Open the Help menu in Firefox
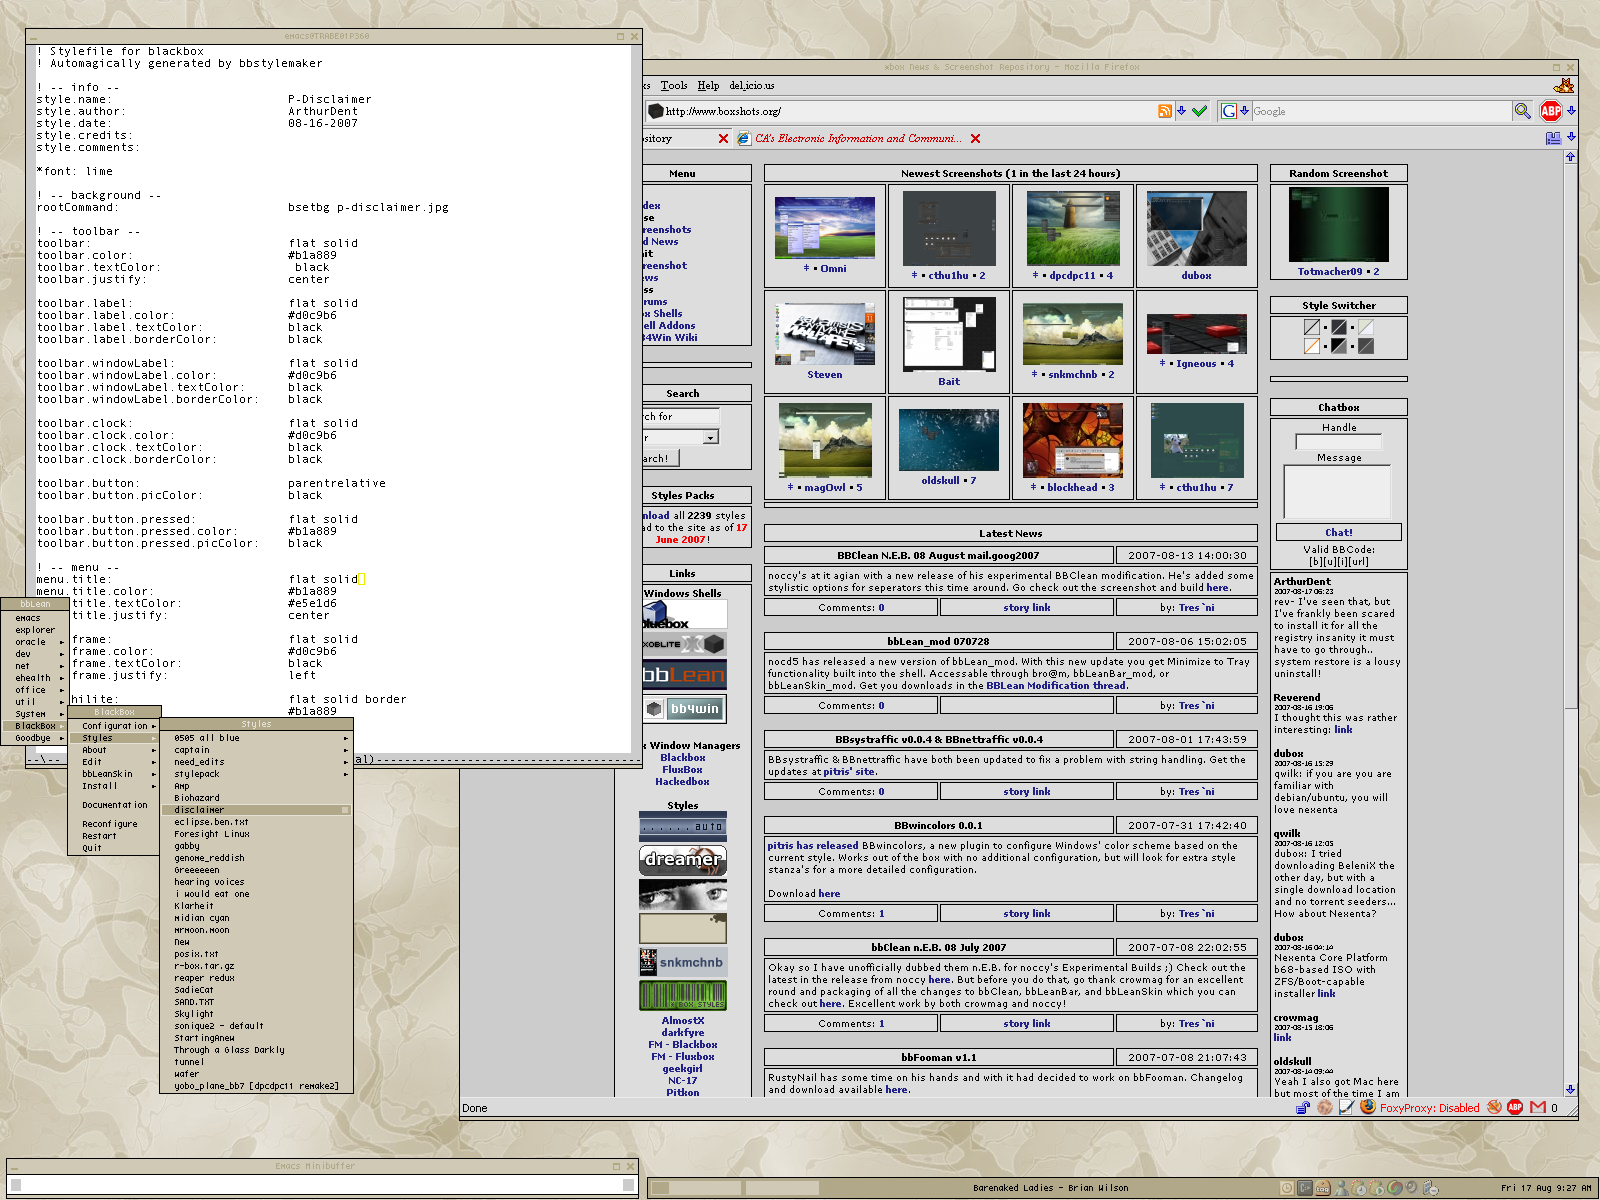The height and width of the screenshot is (1200, 1600). click(708, 86)
